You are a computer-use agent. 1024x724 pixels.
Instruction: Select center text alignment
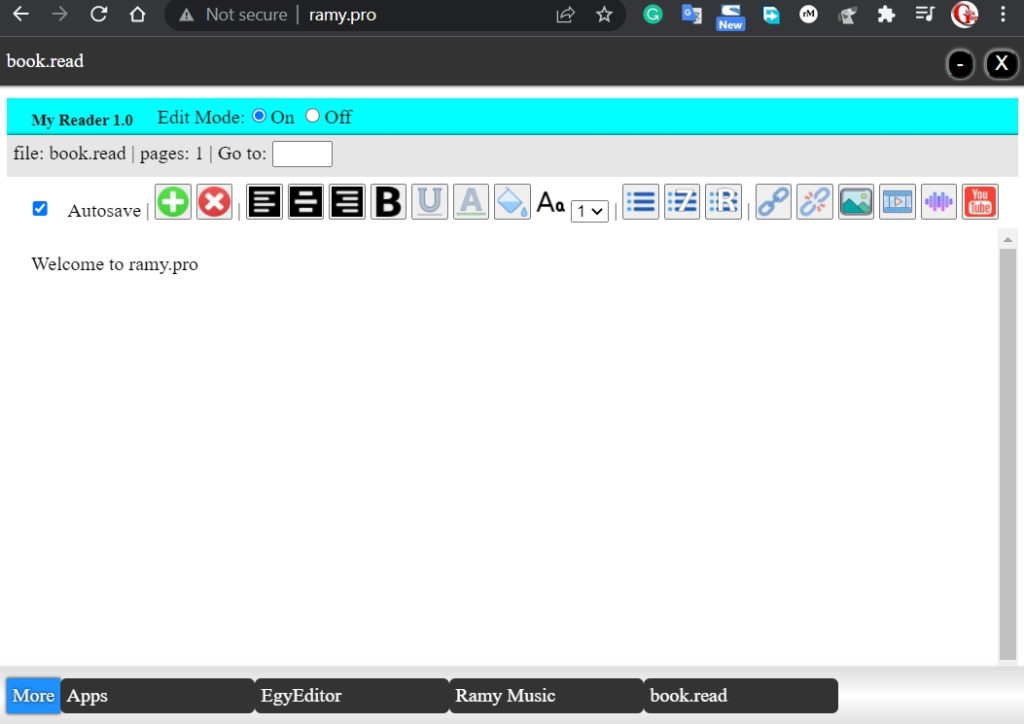(x=305, y=201)
